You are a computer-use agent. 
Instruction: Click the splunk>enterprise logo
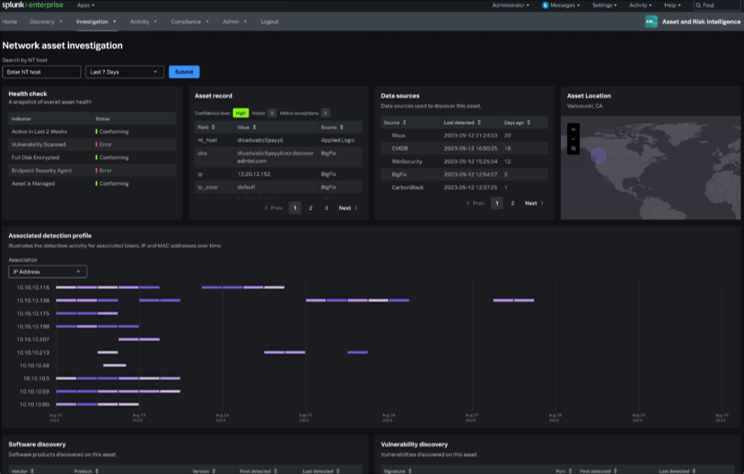[x=33, y=5]
